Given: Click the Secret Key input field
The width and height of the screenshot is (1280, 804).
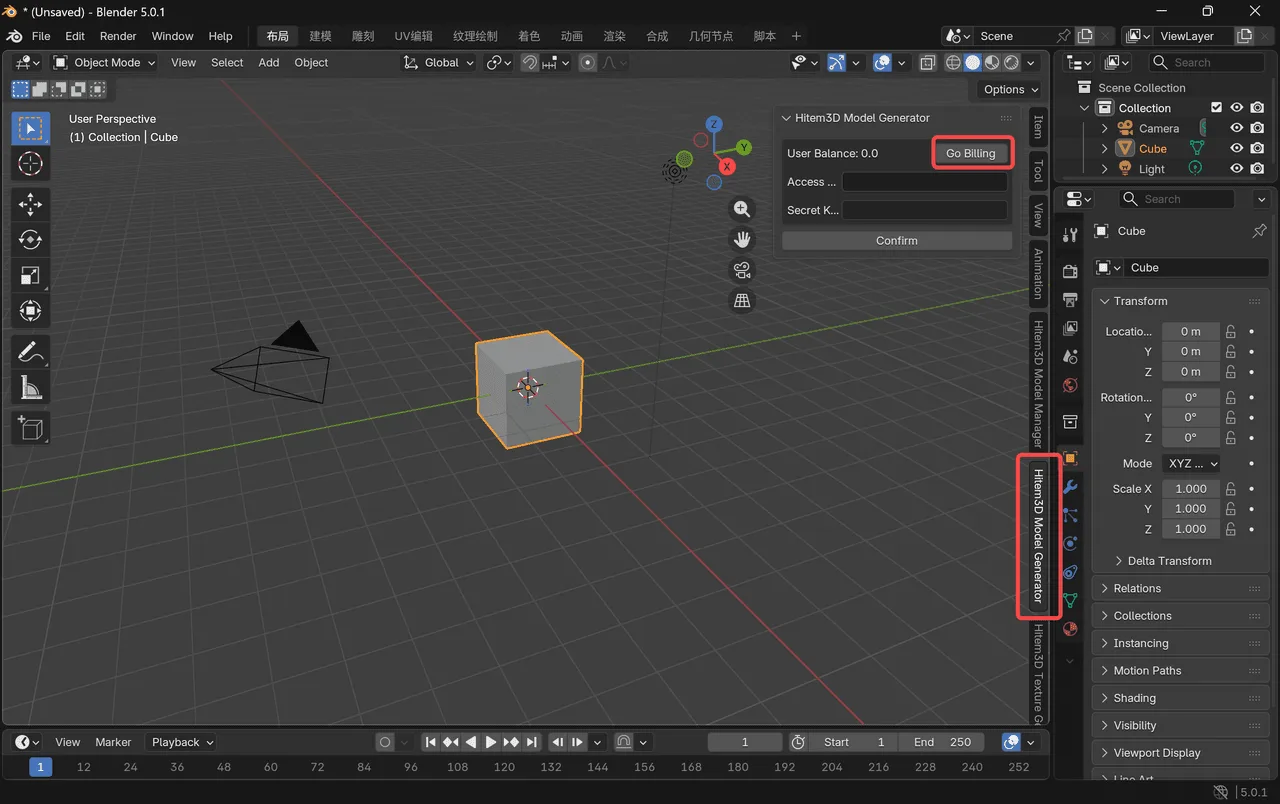Looking at the screenshot, I should coord(925,210).
